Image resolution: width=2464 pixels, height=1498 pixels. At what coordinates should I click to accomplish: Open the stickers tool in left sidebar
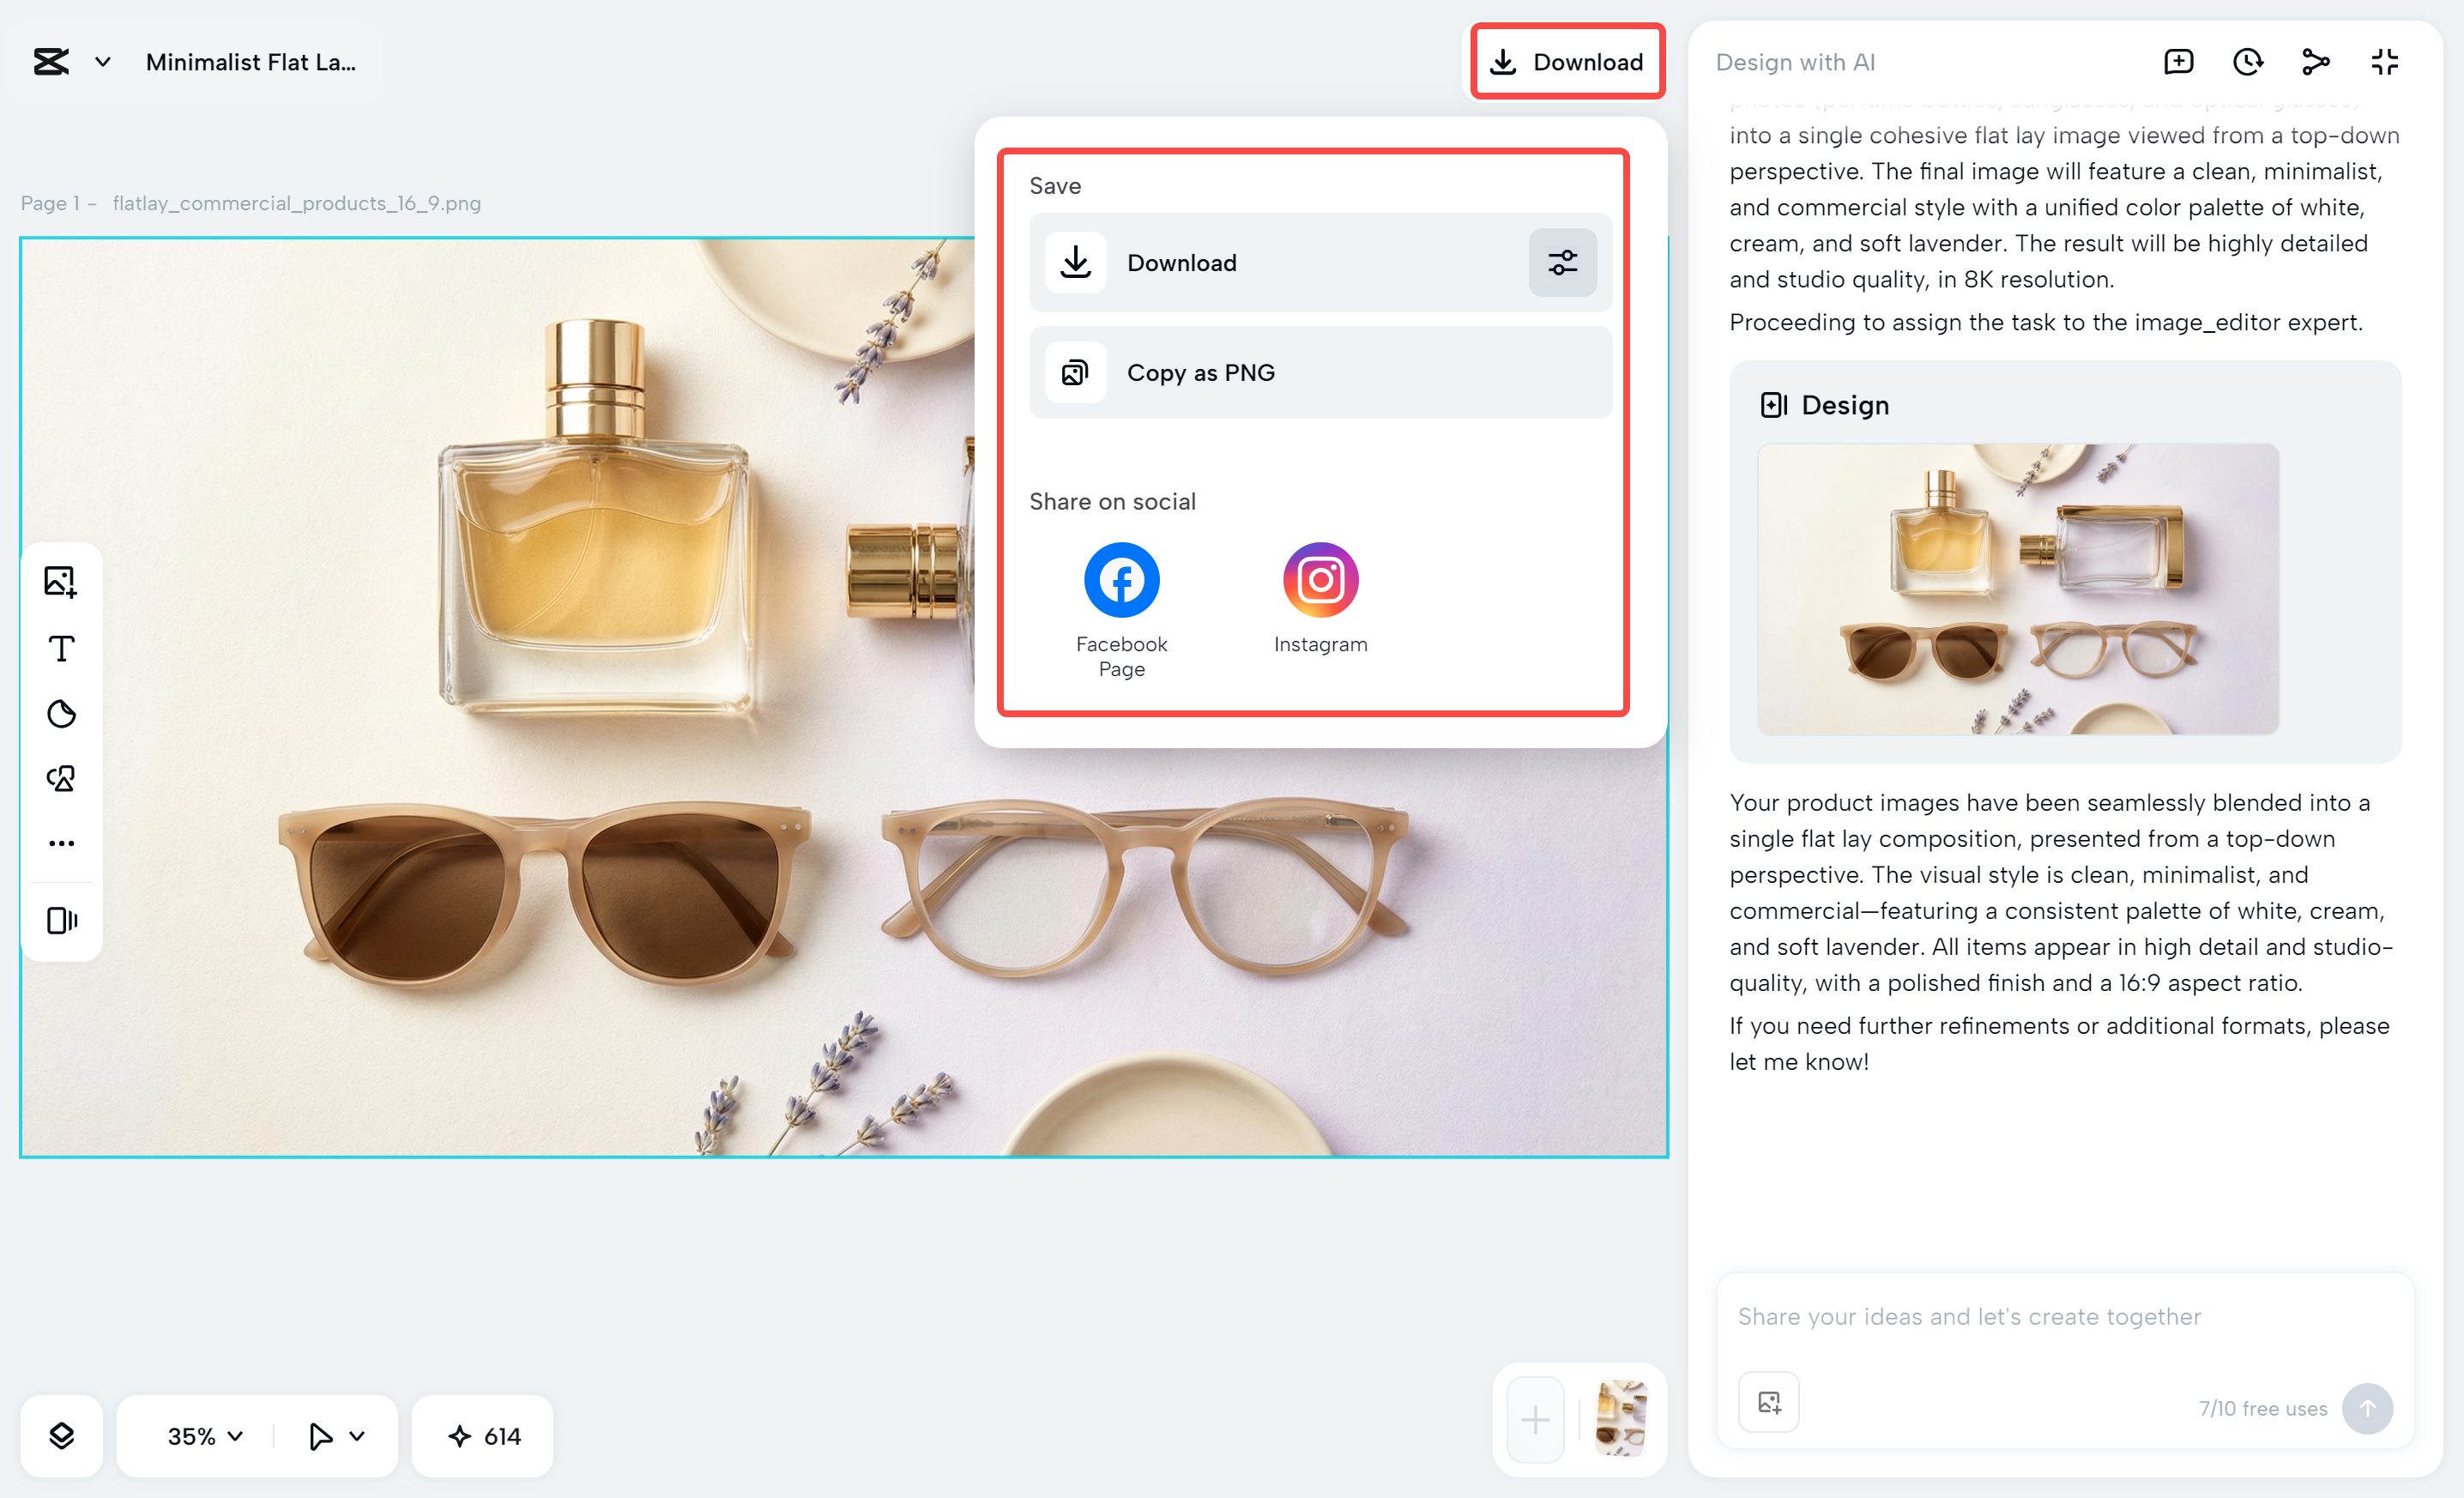pos(61,713)
